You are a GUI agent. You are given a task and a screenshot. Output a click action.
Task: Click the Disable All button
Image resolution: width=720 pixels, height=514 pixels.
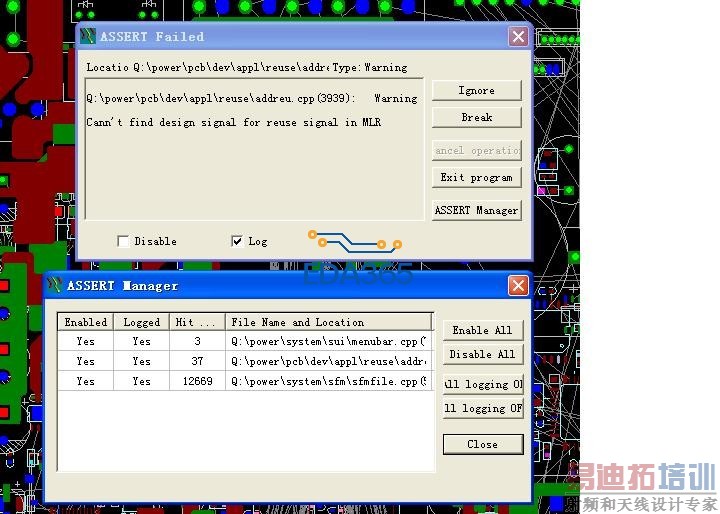[x=483, y=354]
